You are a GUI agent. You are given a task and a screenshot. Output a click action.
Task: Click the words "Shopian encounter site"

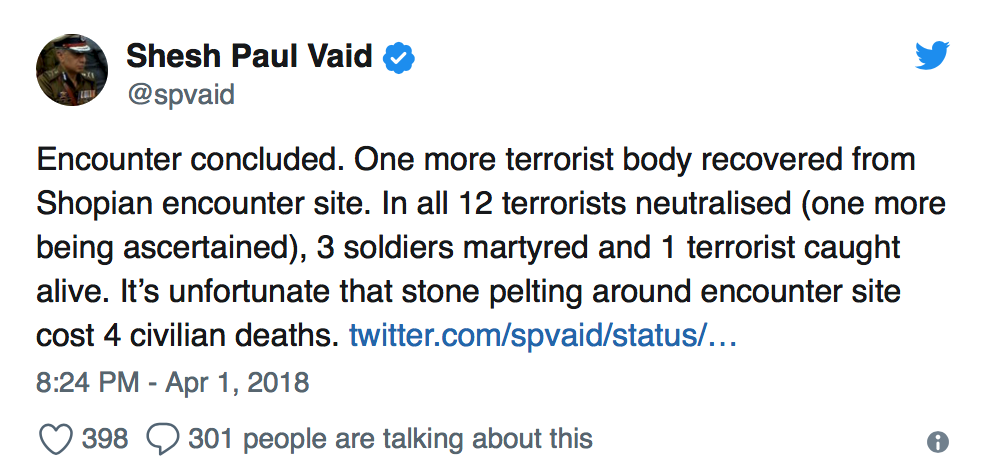(x=198, y=203)
